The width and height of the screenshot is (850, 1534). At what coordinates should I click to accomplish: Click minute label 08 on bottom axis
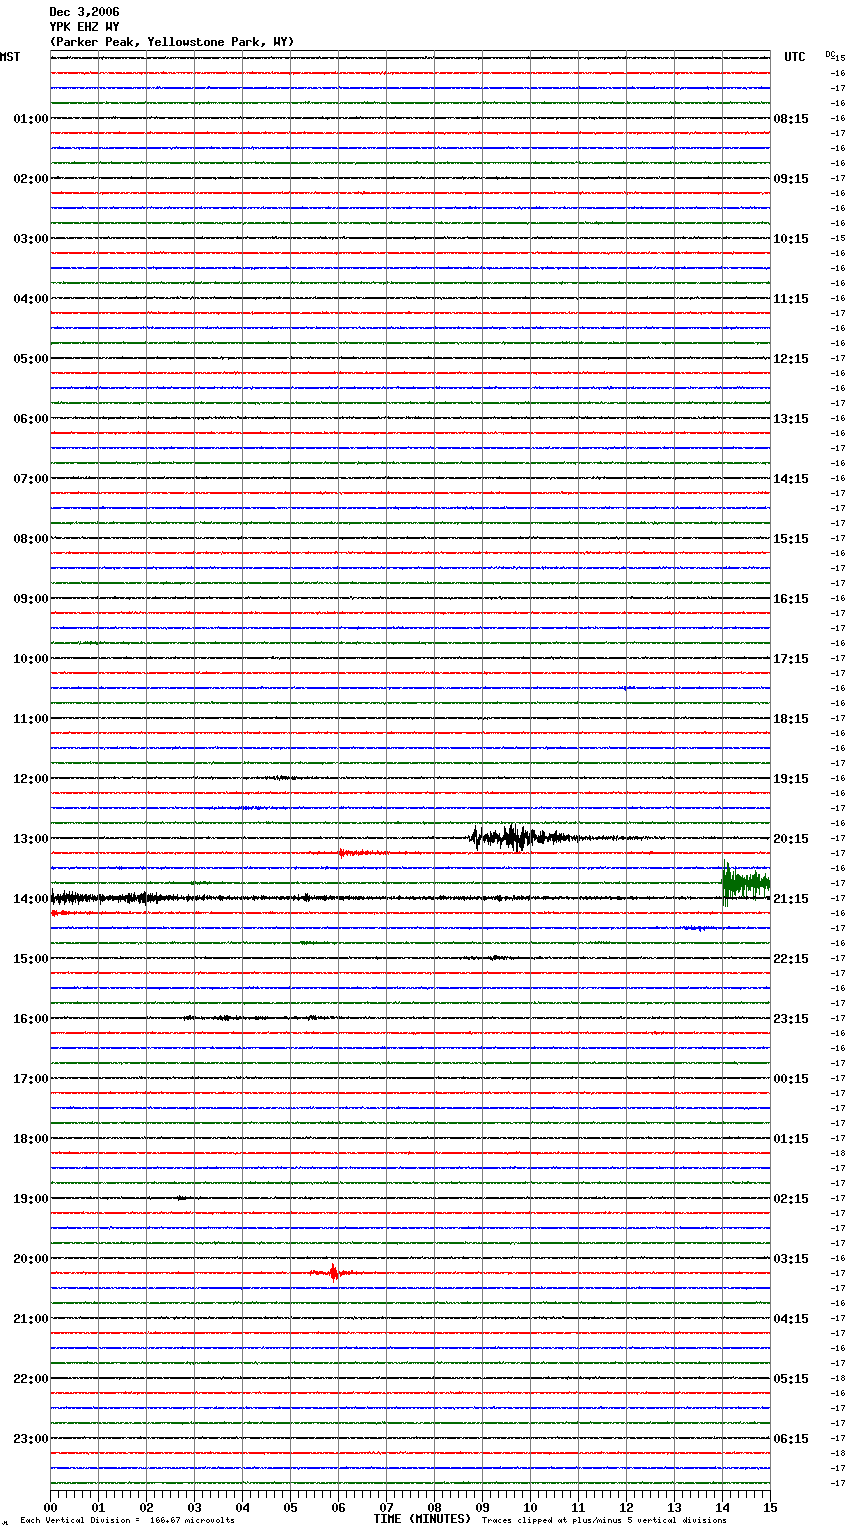[434, 1507]
